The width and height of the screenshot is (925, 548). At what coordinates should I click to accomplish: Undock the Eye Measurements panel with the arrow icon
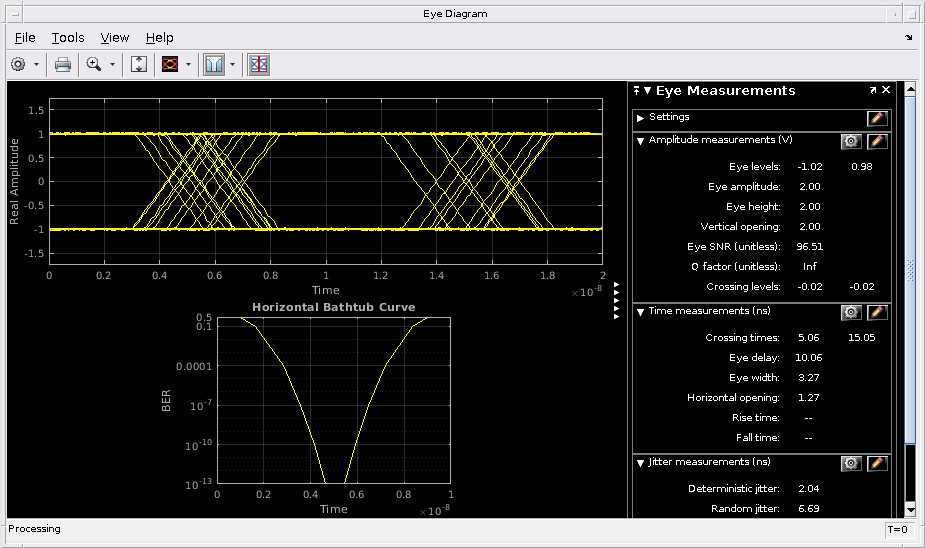click(x=872, y=90)
